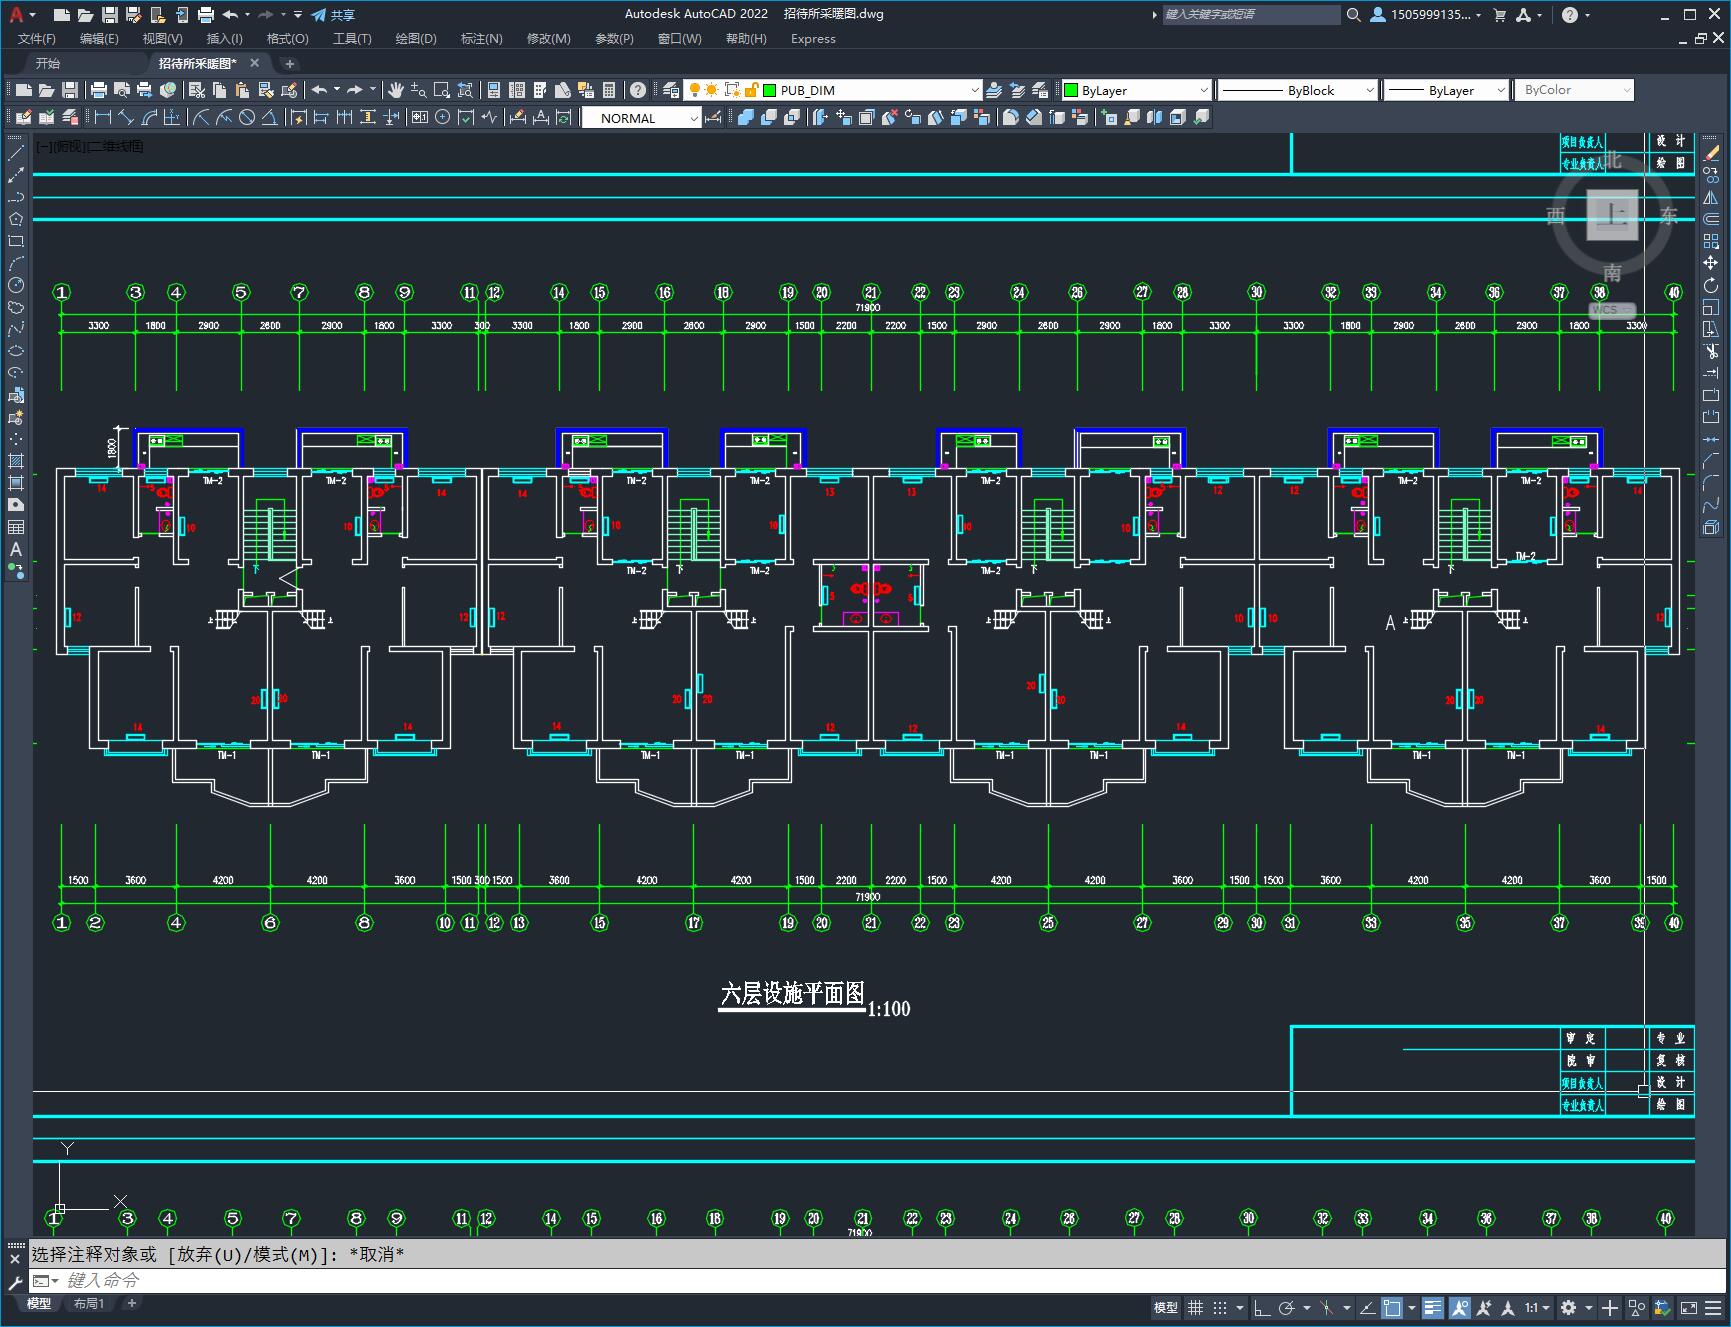Open the Customization menu icon in status bar
The image size is (1731, 1327).
(1713, 1307)
